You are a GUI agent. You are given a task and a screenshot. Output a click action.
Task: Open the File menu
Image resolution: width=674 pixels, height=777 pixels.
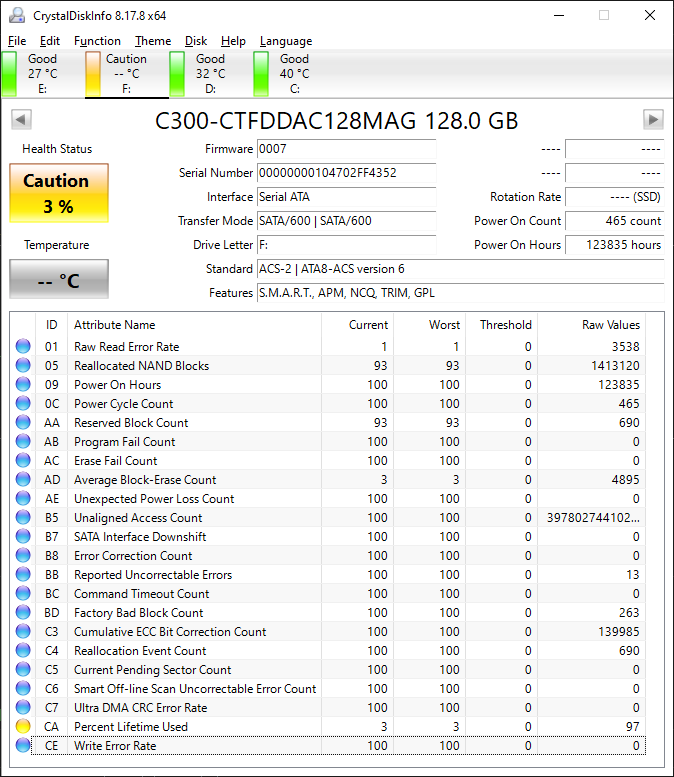point(17,41)
